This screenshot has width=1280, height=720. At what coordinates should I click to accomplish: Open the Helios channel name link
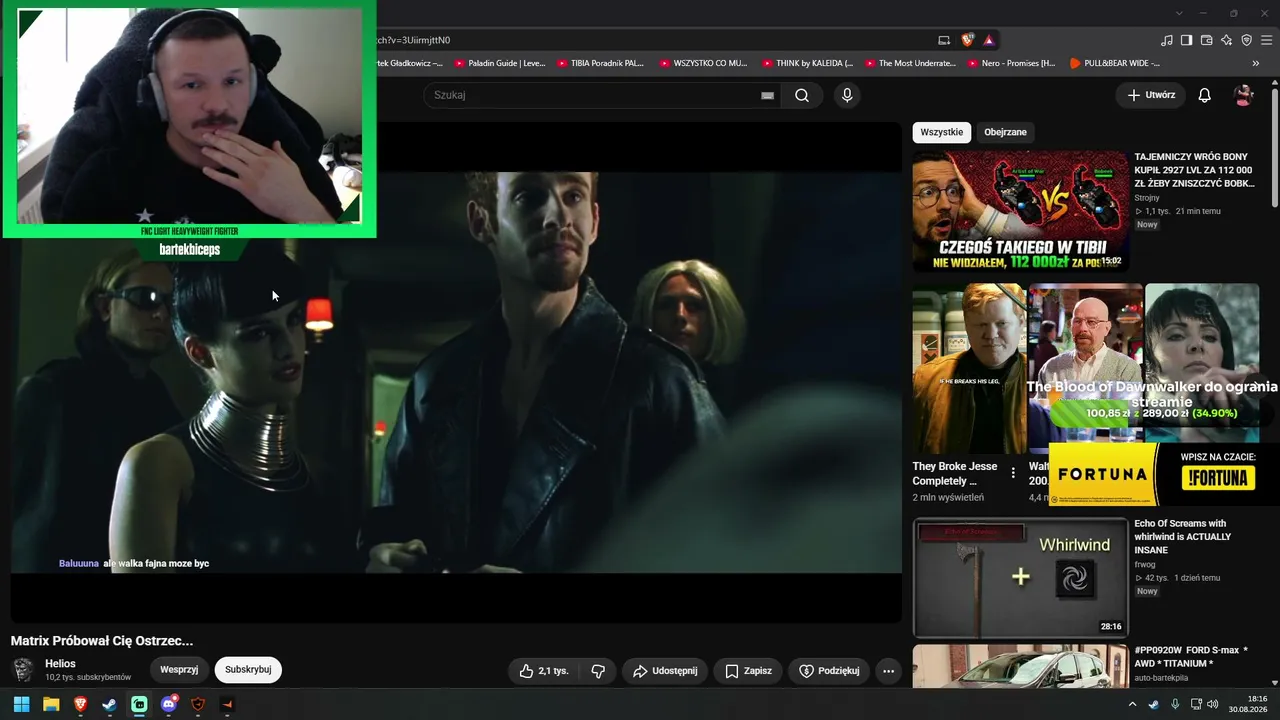pyautogui.click(x=60, y=664)
